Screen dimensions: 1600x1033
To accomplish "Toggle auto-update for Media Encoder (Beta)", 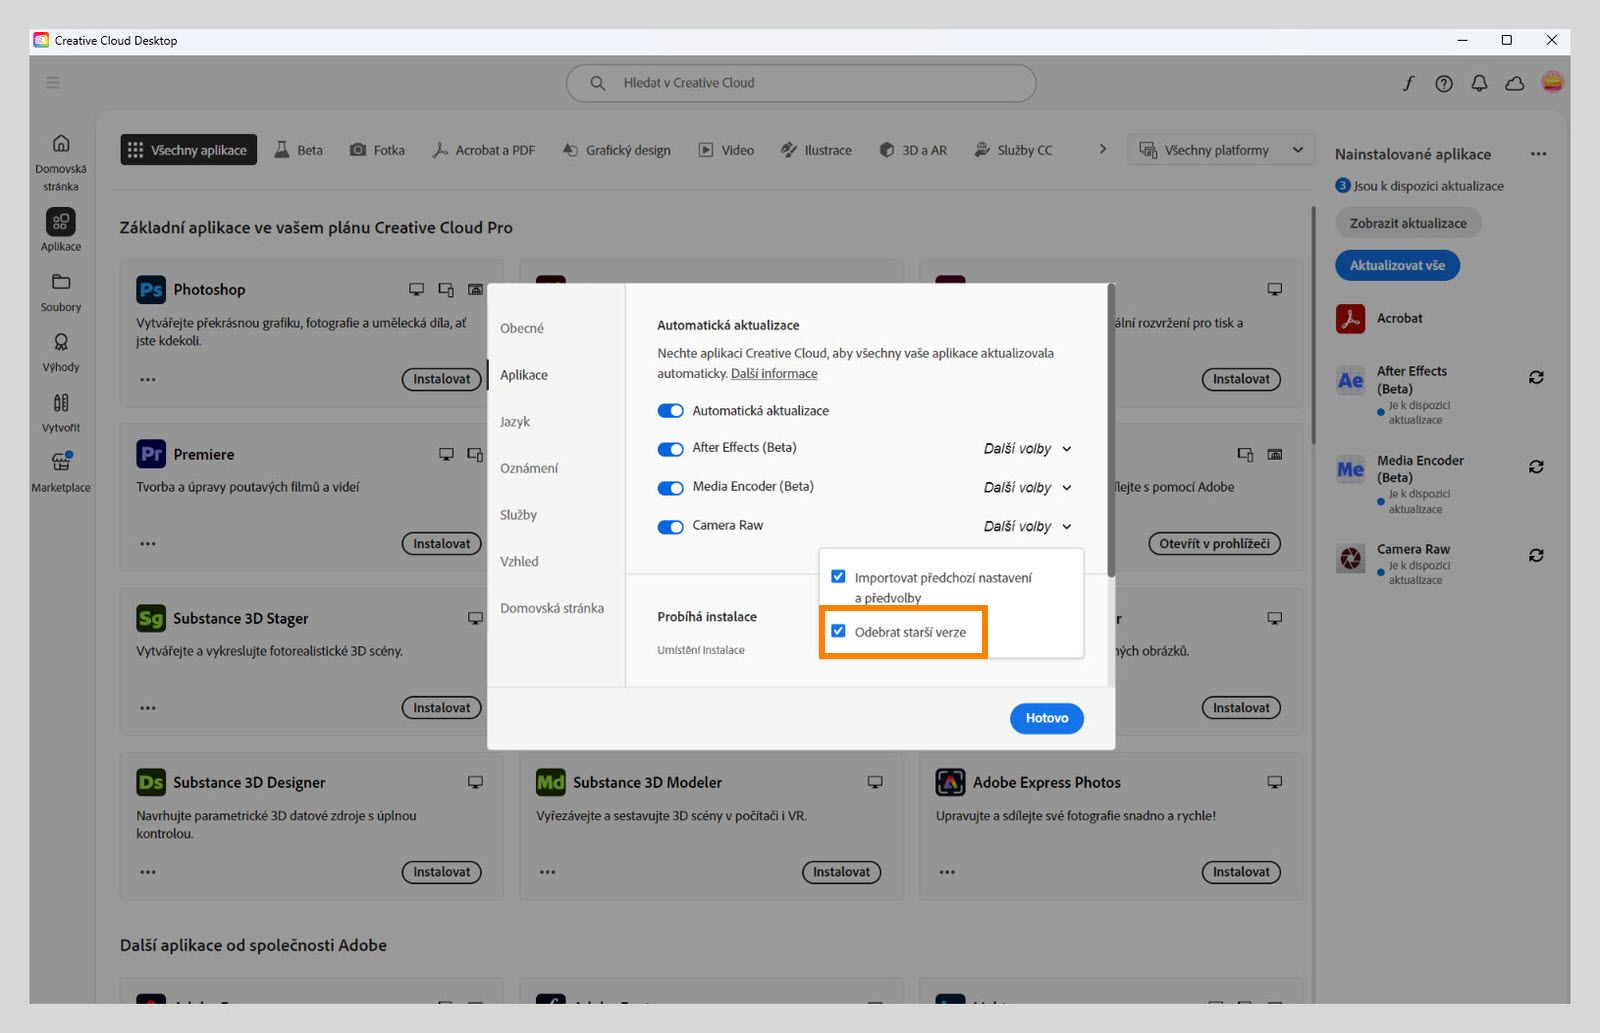I will (x=670, y=488).
